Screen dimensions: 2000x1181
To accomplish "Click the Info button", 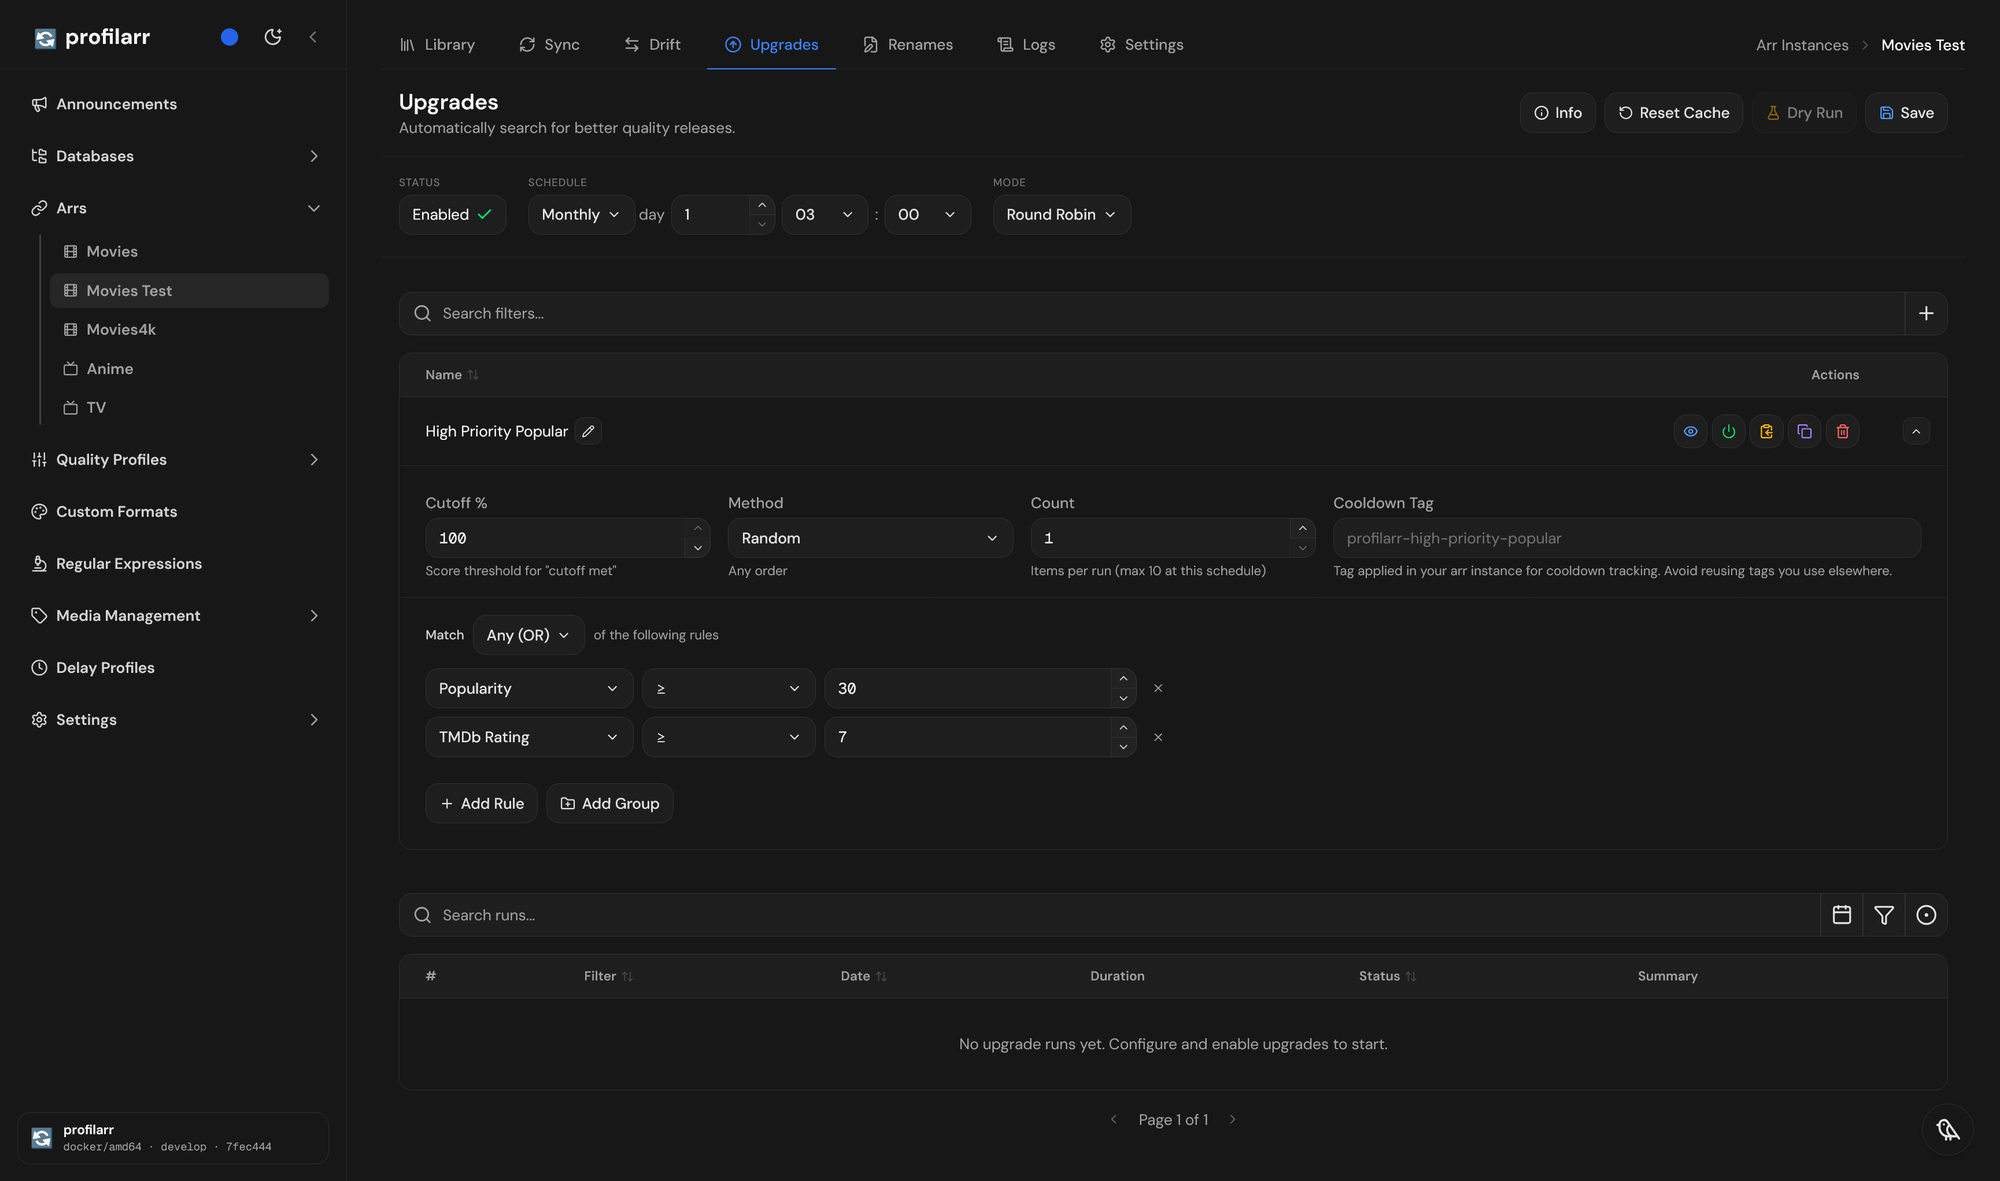I will coord(1558,113).
